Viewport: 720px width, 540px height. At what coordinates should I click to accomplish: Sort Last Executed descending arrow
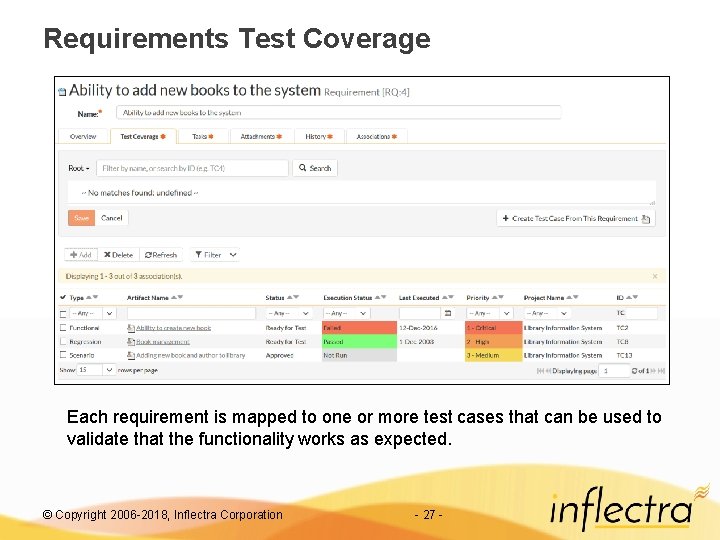[451, 297]
